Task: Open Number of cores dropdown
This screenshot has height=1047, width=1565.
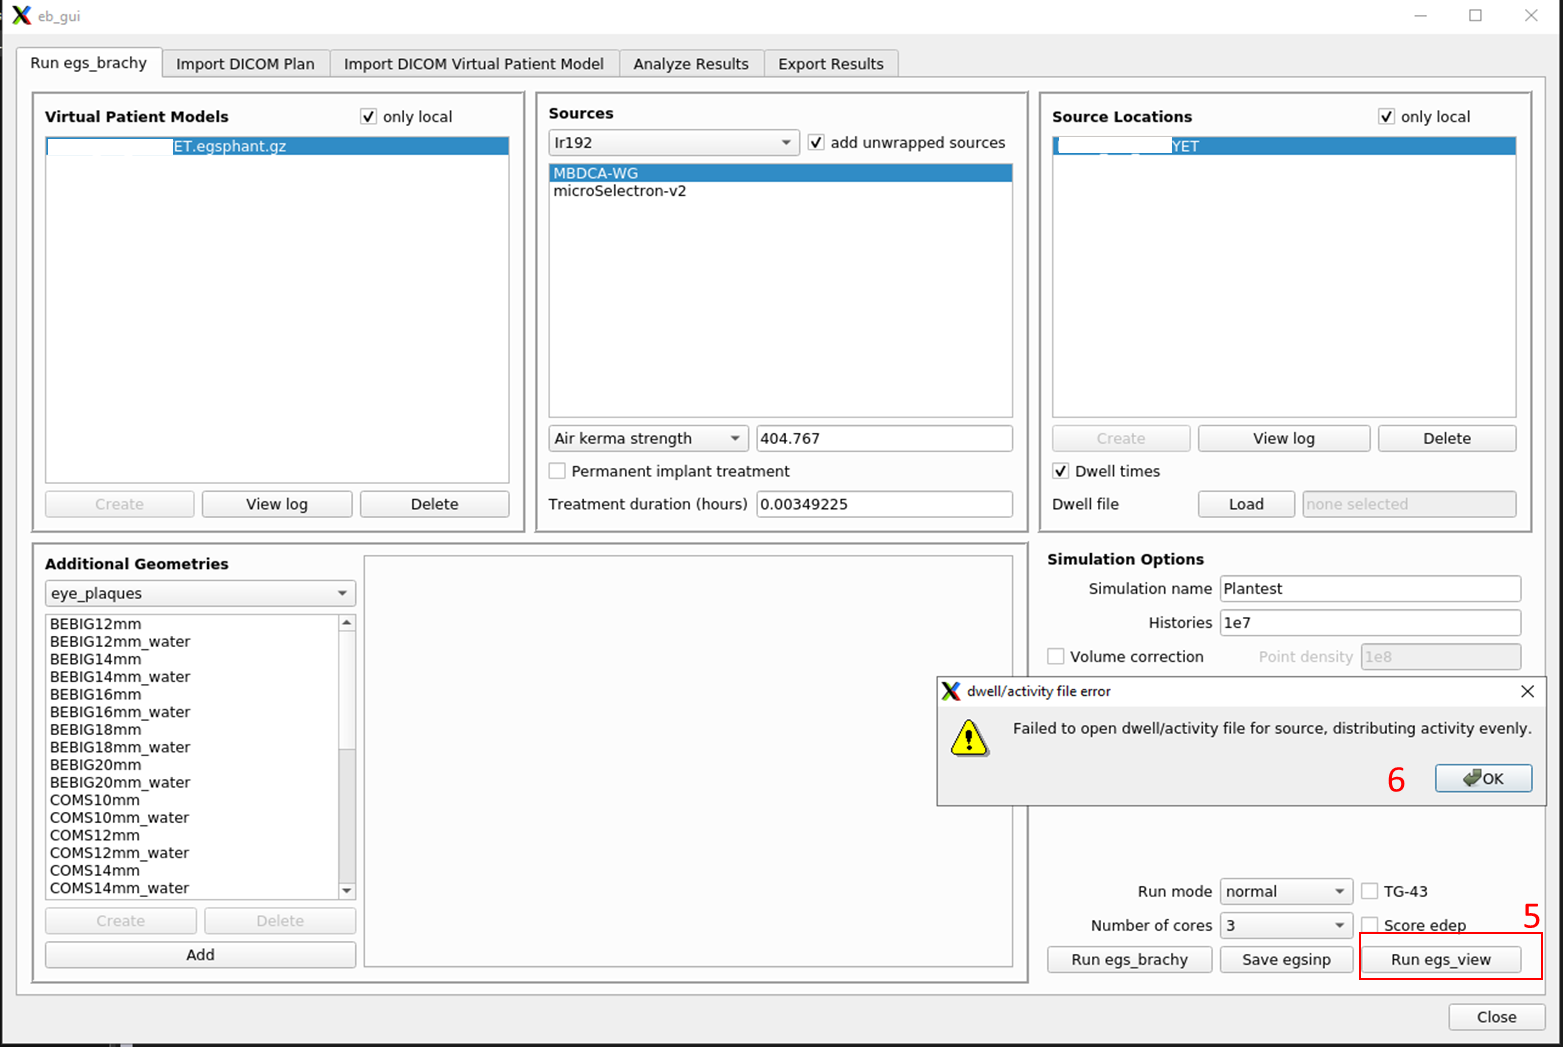Action: pyautogui.click(x=1286, y=925)
